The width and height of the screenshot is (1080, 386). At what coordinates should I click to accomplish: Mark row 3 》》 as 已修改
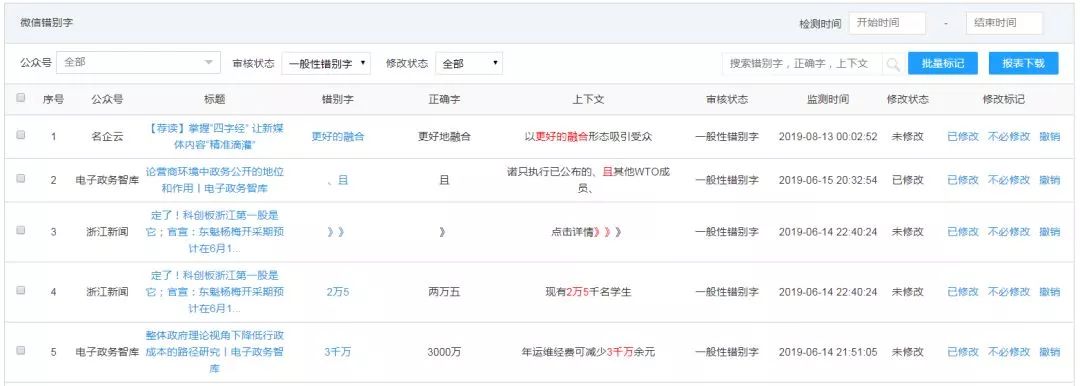pos(963,232)
